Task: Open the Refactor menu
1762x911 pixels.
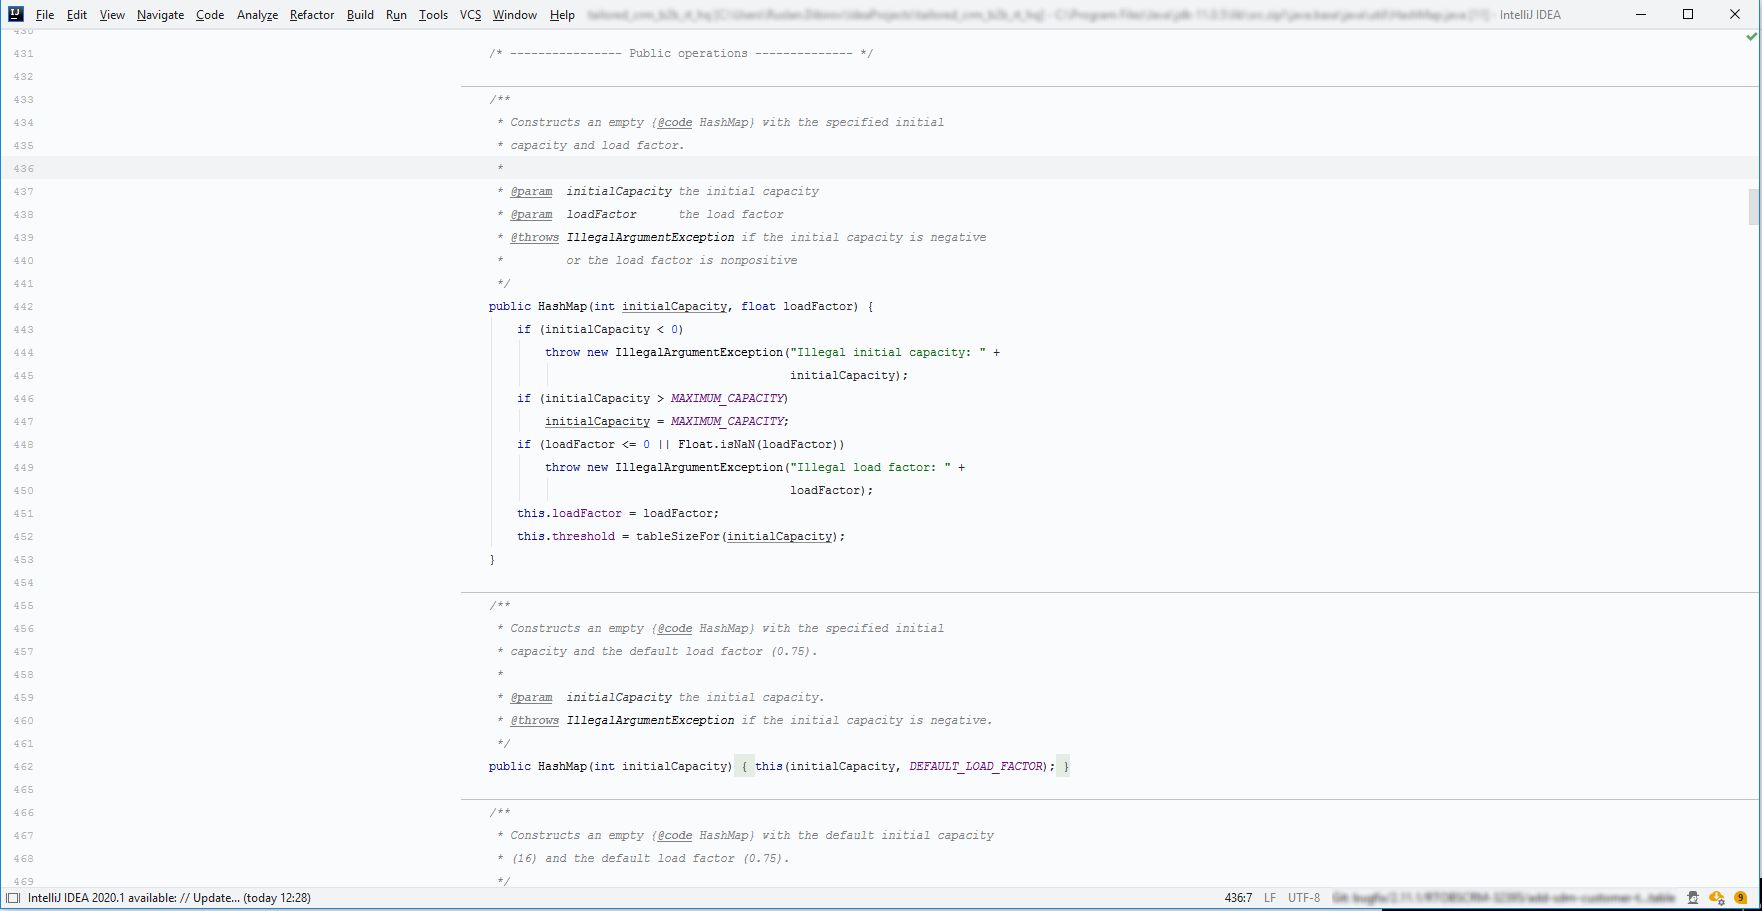Action: (312, 15)
